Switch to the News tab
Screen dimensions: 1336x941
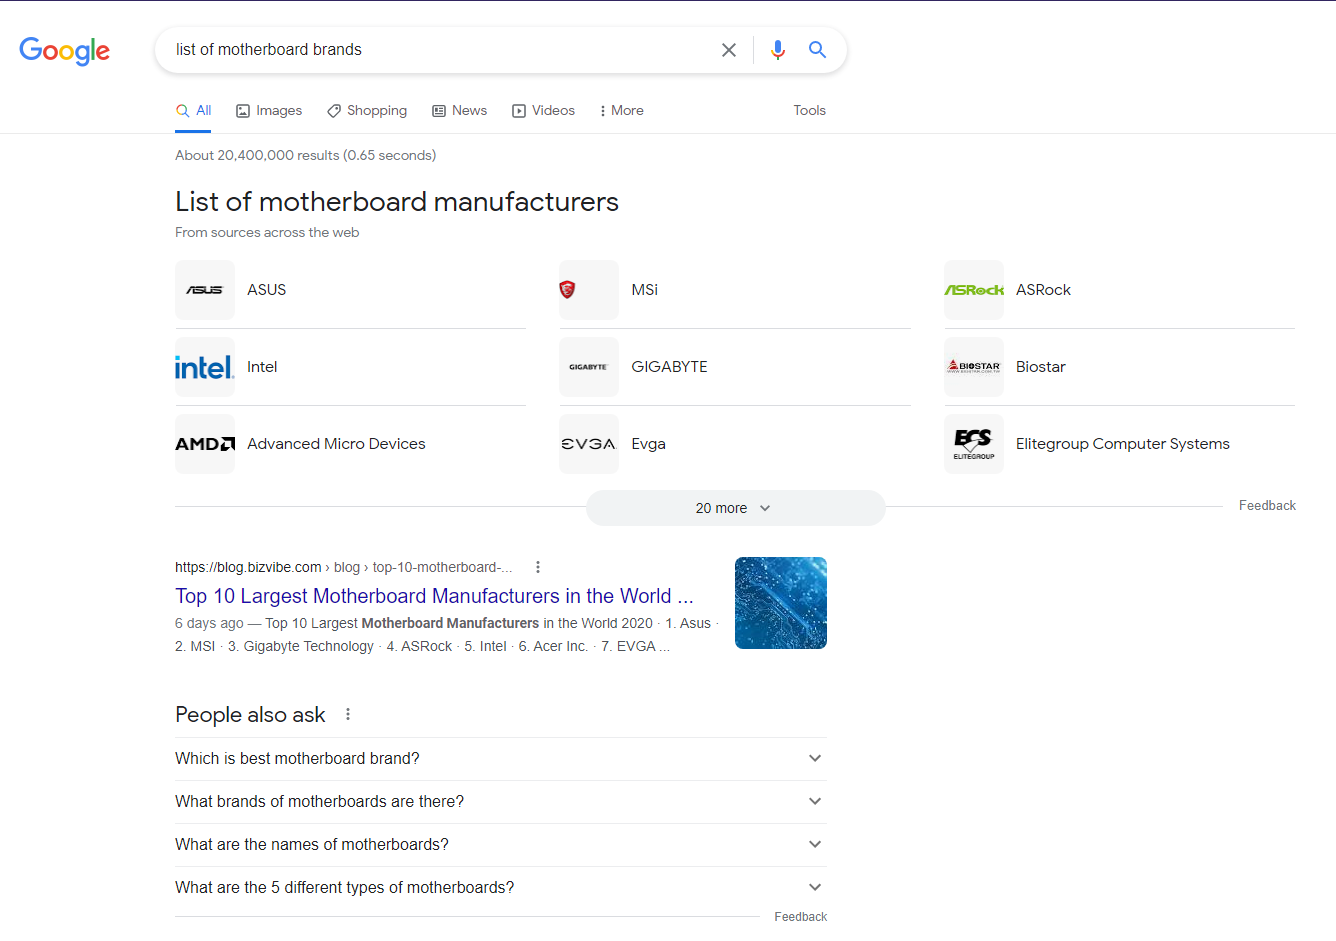point(460,111)
